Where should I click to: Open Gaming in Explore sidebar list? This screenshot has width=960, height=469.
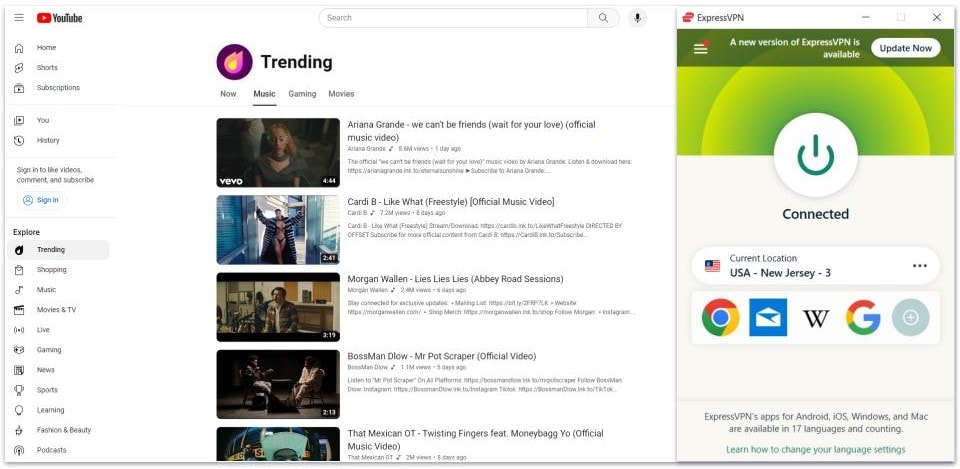[x=58, y=350]
